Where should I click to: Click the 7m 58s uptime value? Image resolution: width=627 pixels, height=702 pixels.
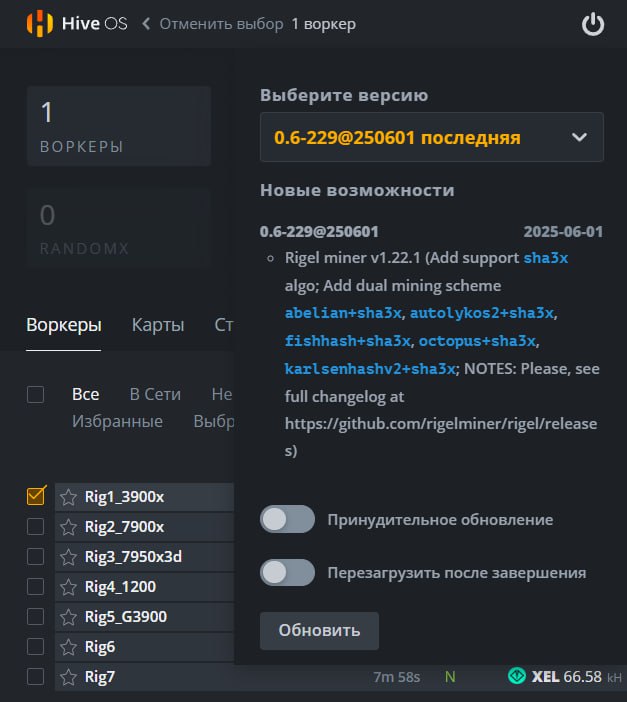coord(397,677)
